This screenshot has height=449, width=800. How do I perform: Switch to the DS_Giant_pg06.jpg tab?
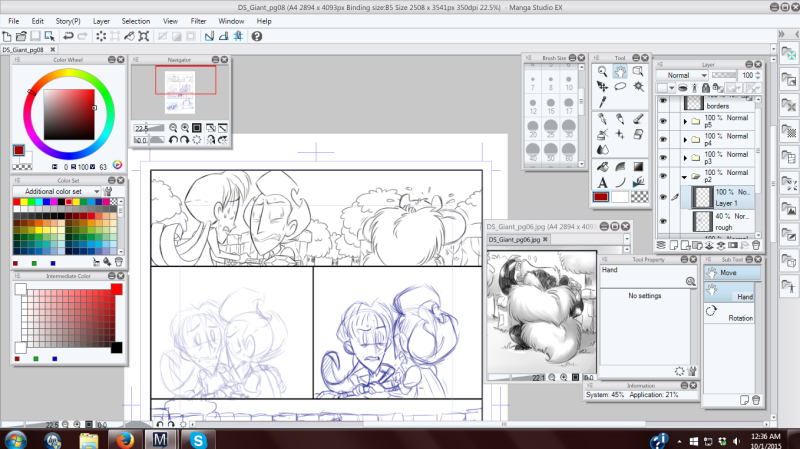click(x=514, y=240)
